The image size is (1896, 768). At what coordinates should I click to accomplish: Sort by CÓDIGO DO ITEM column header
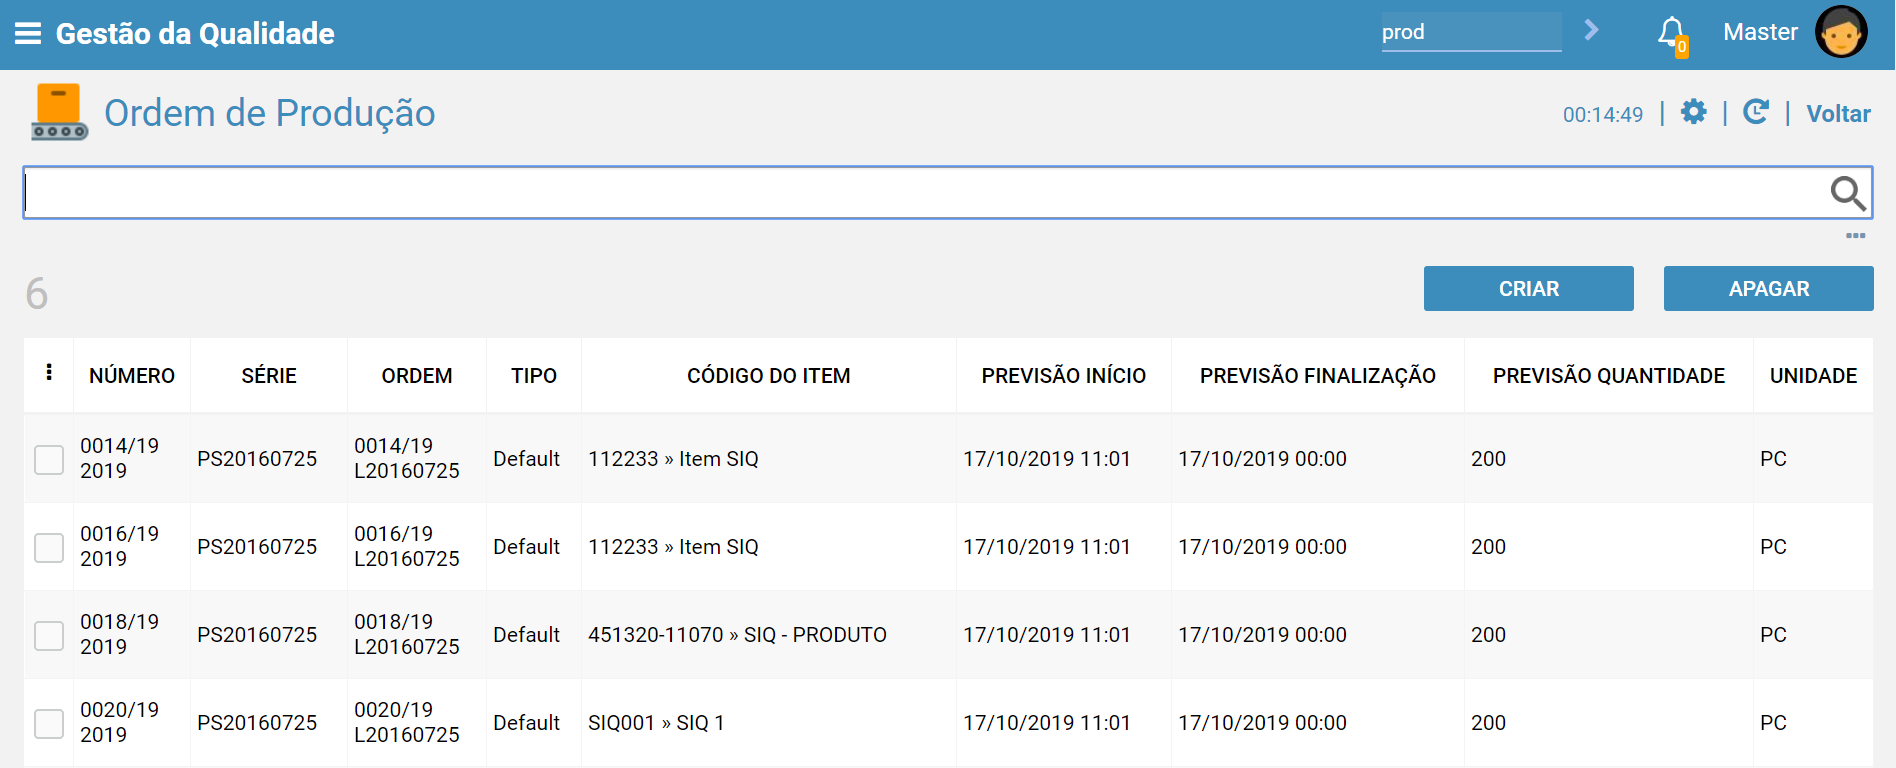tap(769, 376)
